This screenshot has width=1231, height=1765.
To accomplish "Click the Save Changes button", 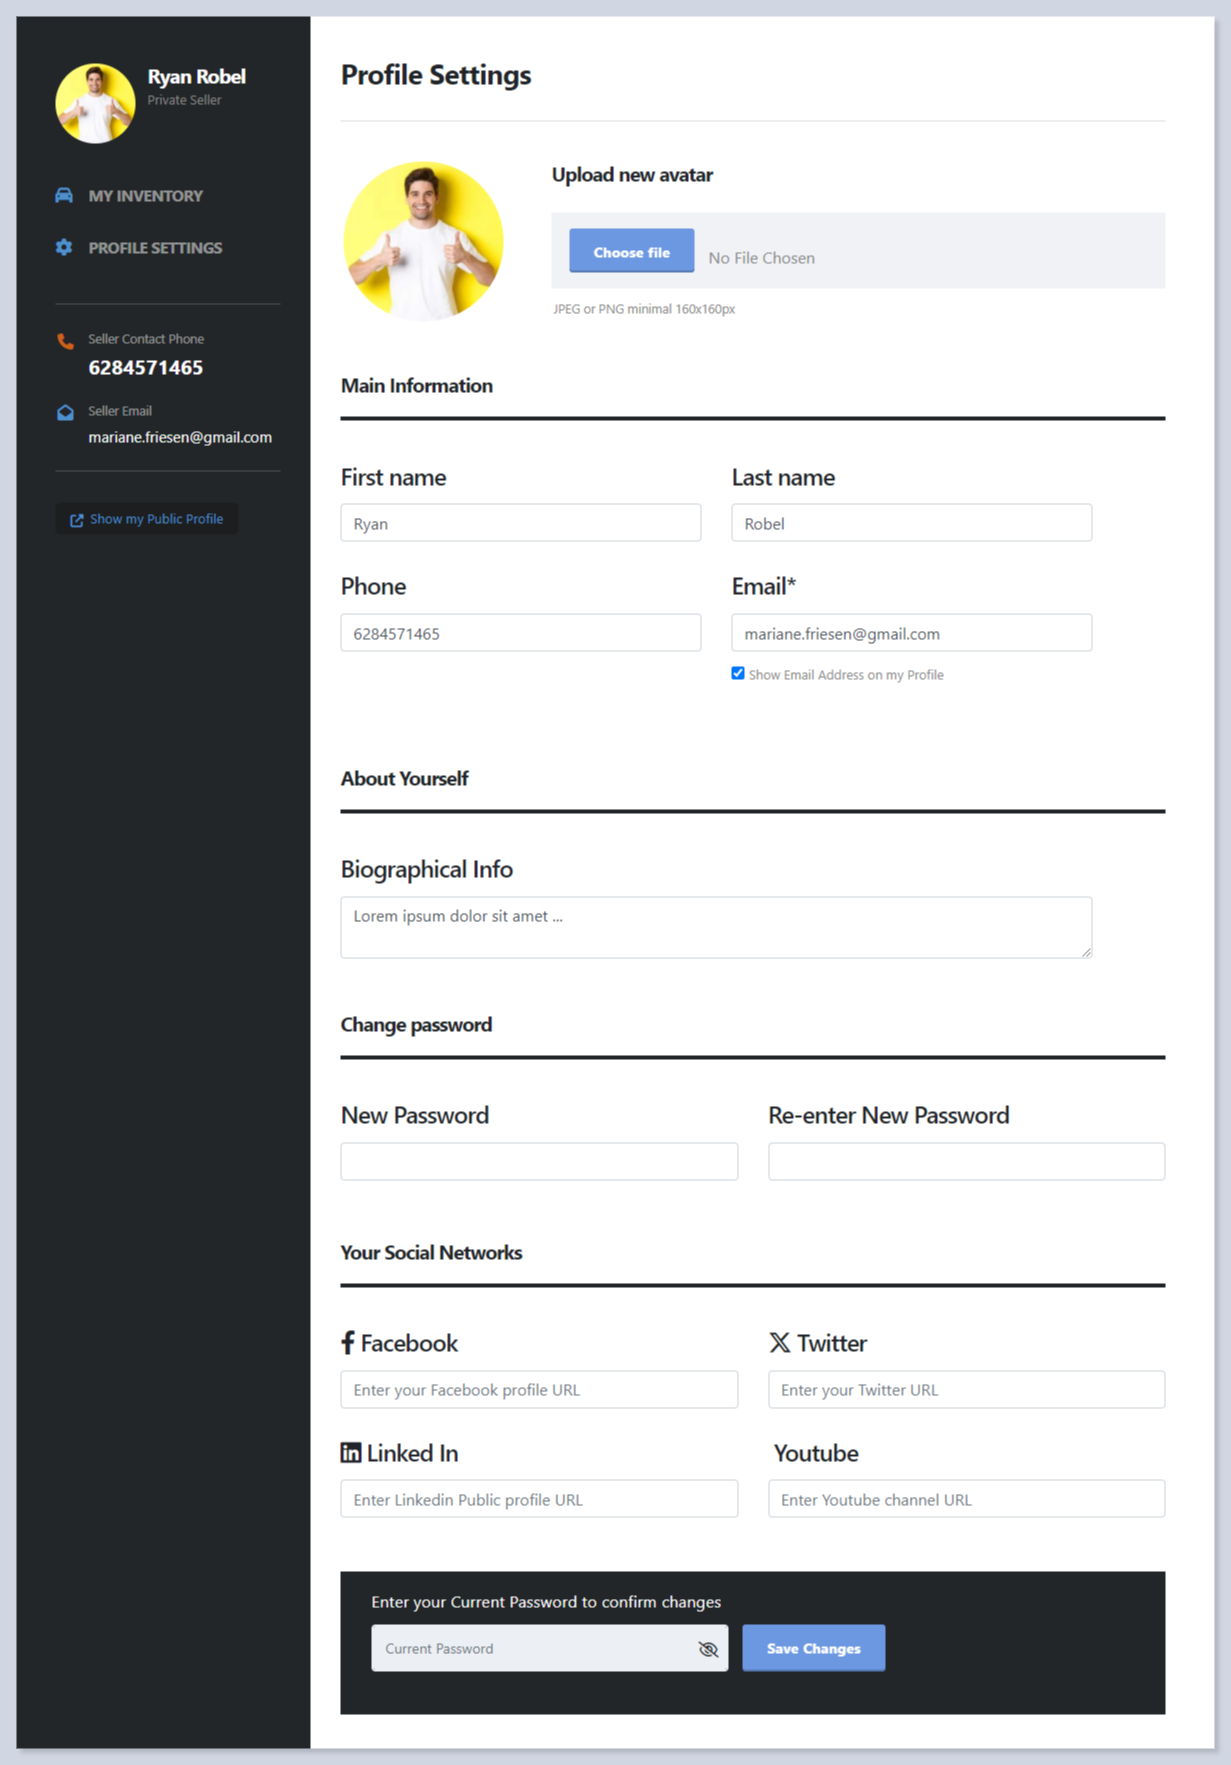I will [813, 1648].
